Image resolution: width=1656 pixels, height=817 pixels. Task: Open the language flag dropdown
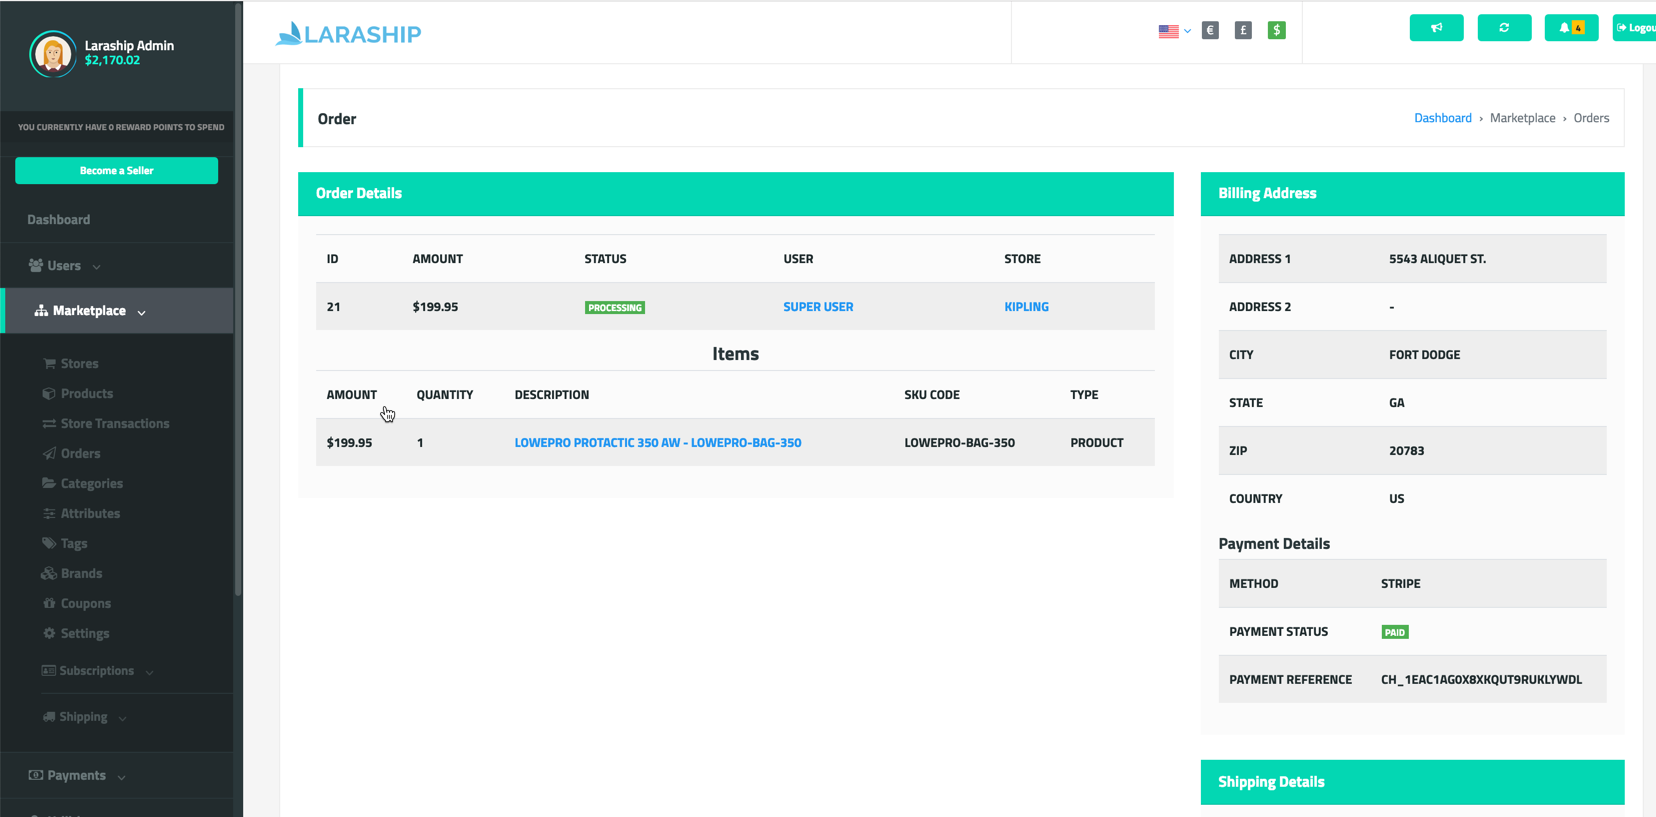(1174, 31)
